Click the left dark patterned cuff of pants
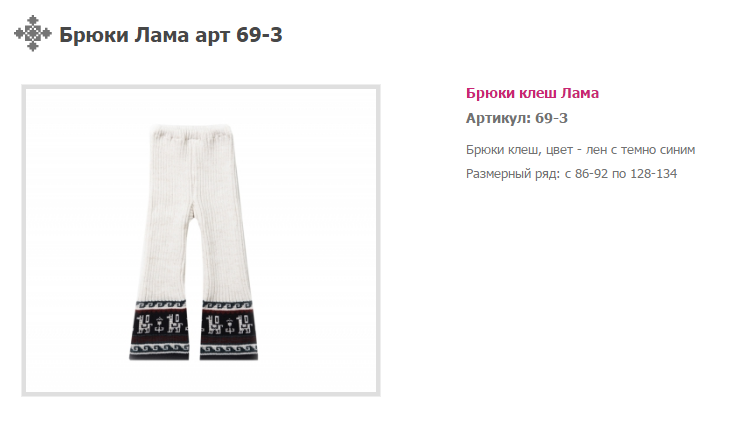This screenshot has width=748, height=441. (x=160, y=330)
